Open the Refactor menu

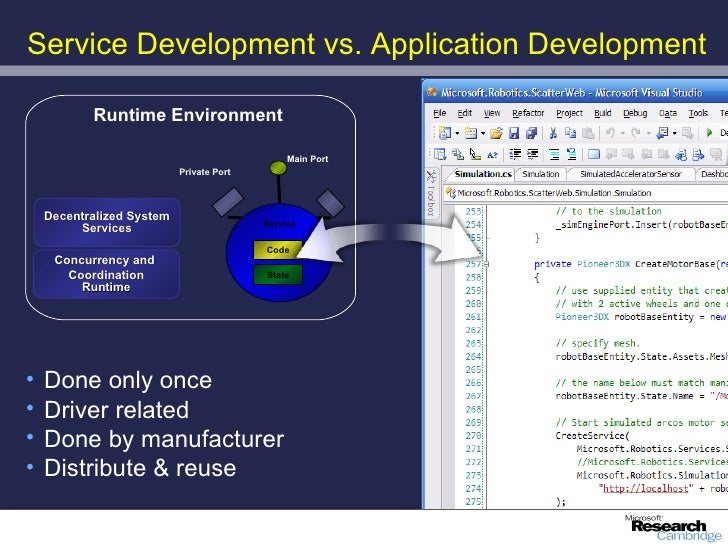[x=528, y=113]
